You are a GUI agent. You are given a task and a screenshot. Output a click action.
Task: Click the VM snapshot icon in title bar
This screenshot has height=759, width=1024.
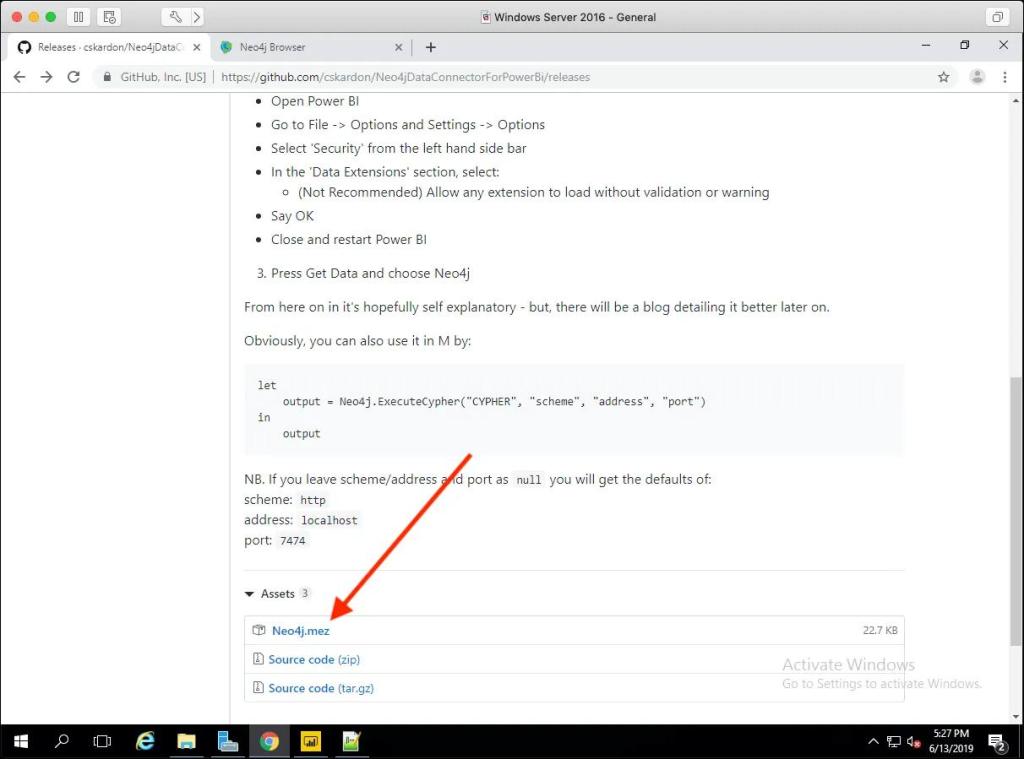click(x=109, y=17)
